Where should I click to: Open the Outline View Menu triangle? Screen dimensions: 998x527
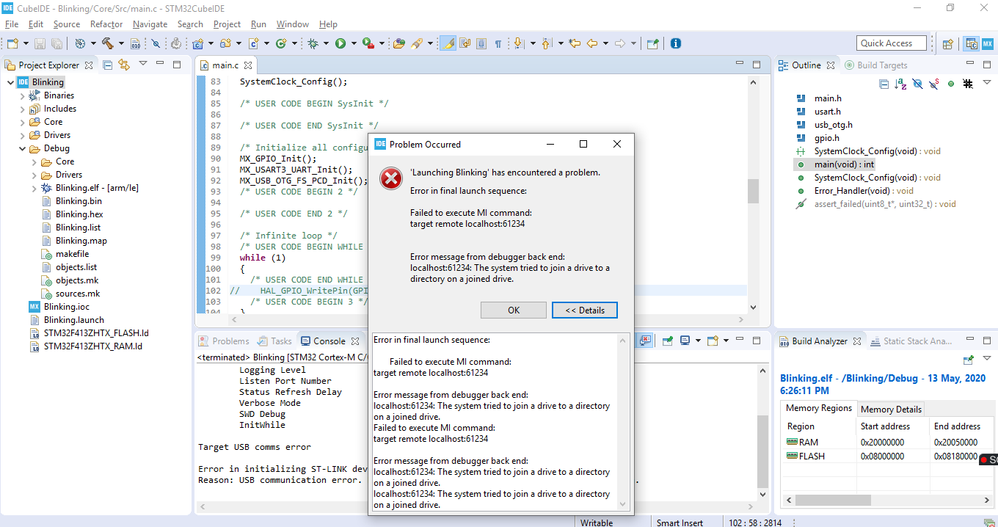coord(987,83)
